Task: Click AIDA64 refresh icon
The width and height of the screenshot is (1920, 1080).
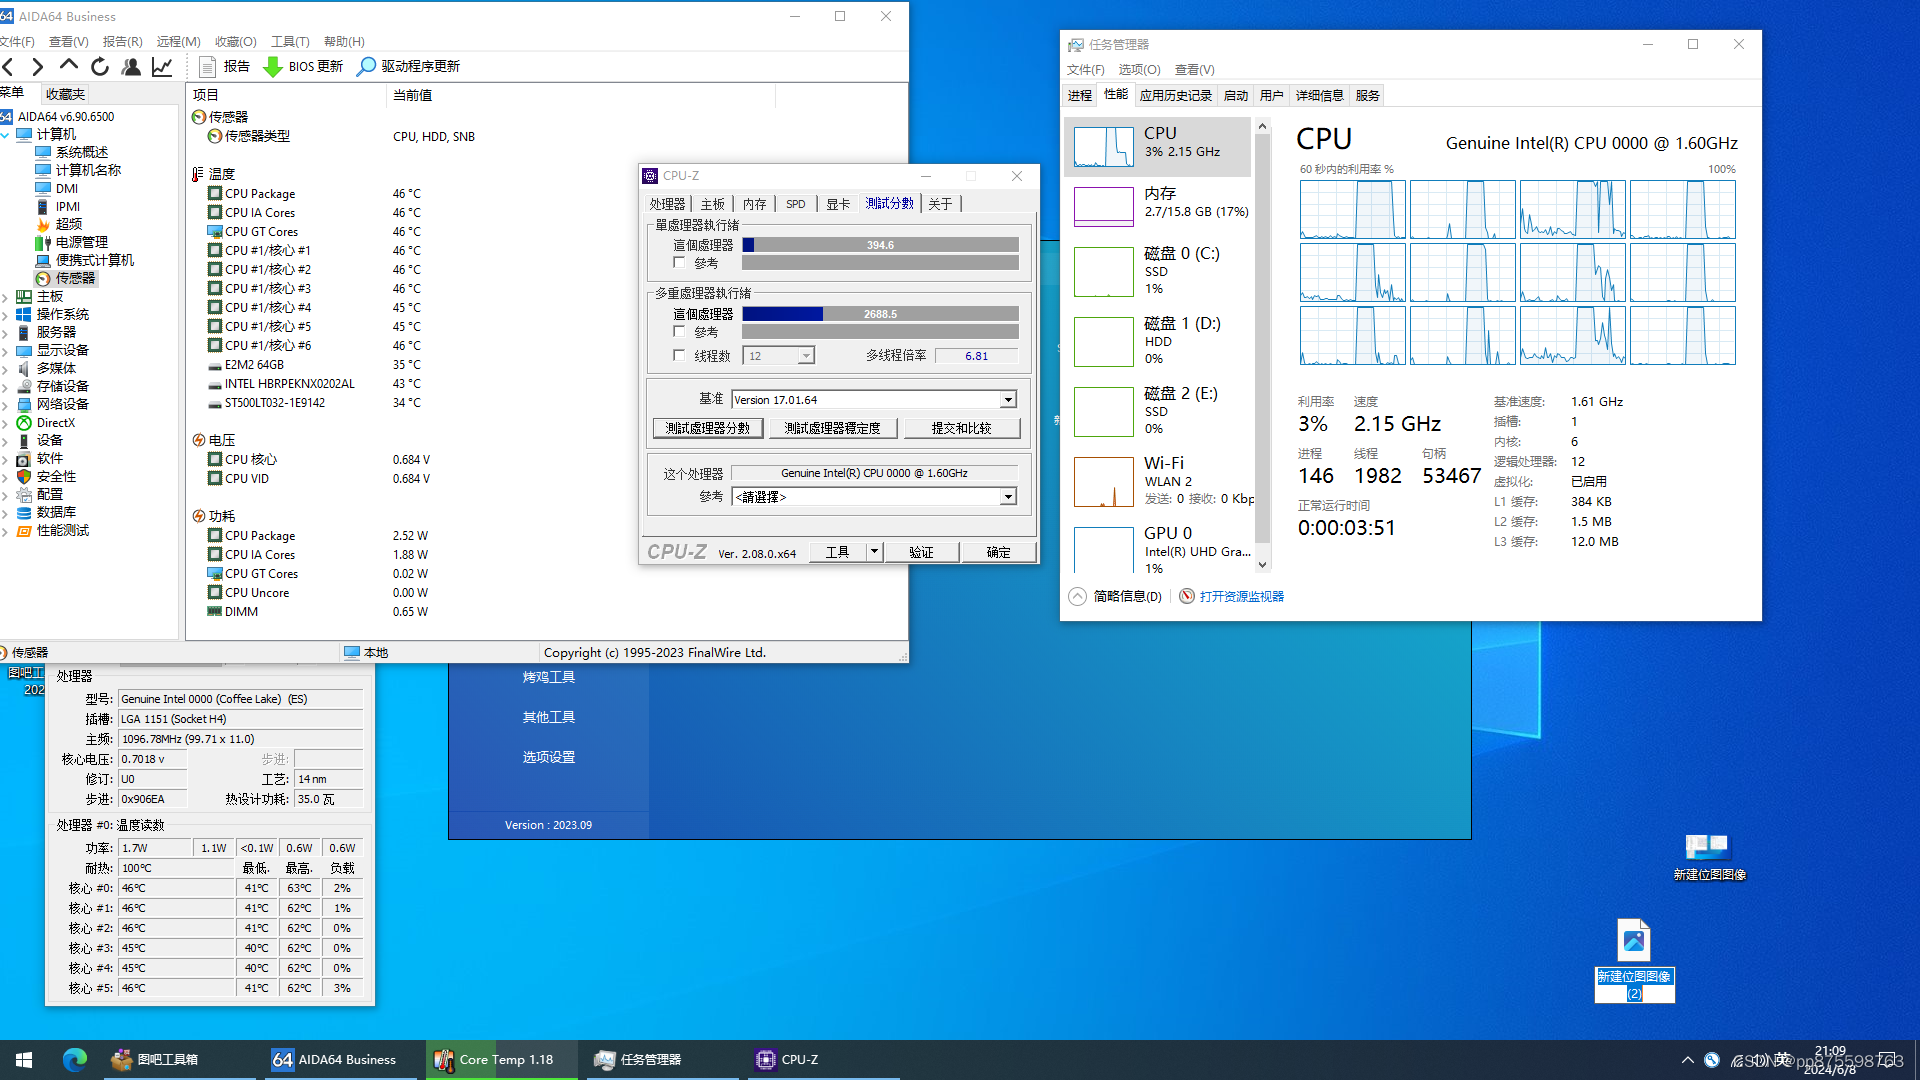Action: coord(99,67)
